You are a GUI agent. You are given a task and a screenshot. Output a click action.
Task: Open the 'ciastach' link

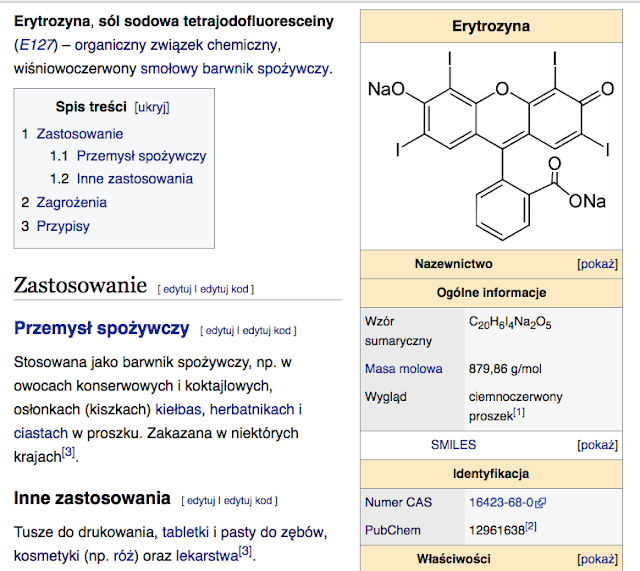41,433
